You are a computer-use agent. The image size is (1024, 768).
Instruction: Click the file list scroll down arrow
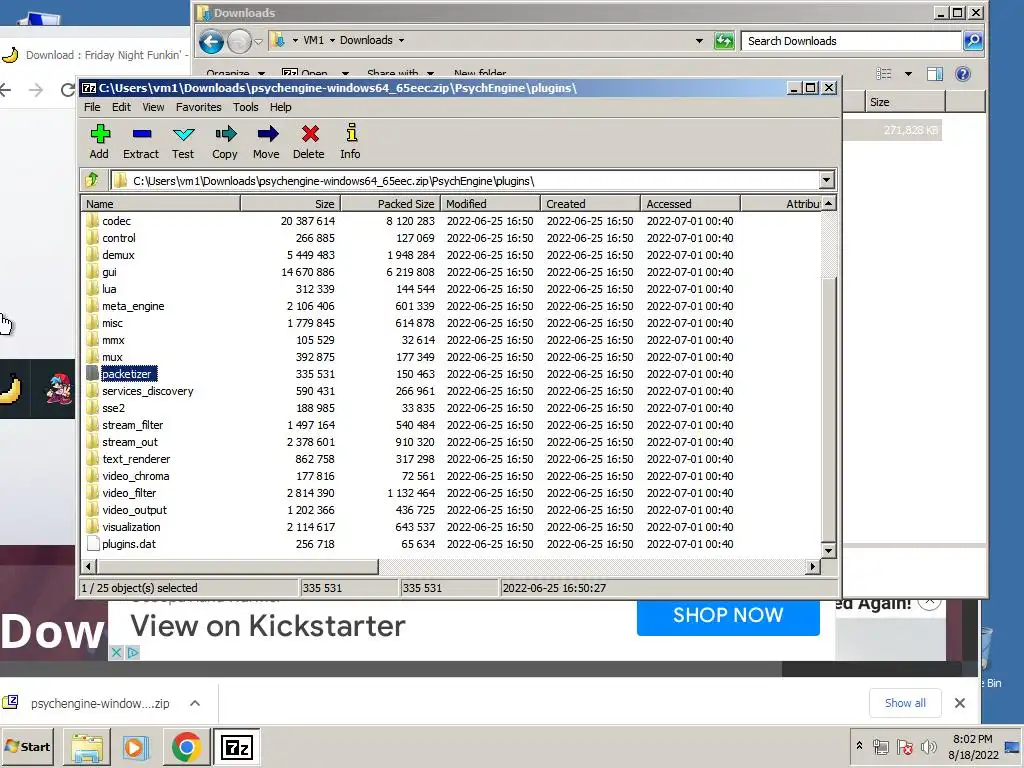tap(828, 551)
